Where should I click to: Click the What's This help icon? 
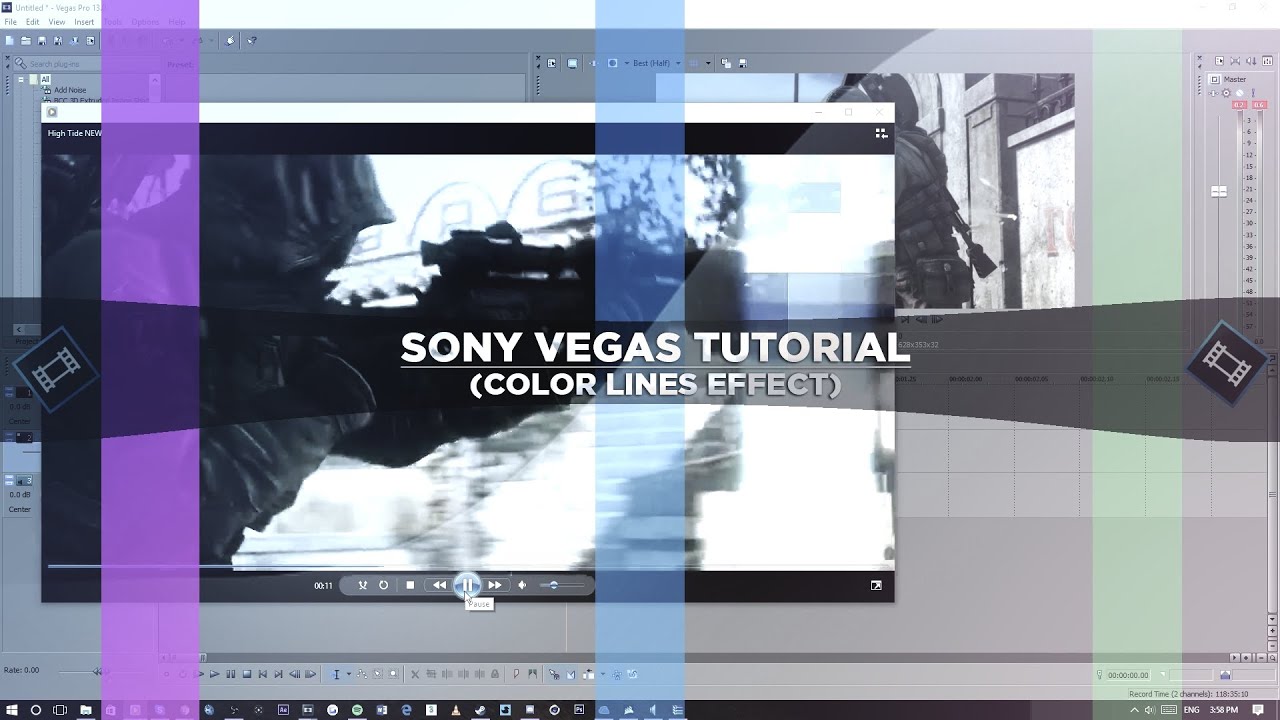click(x=252, y=41)
